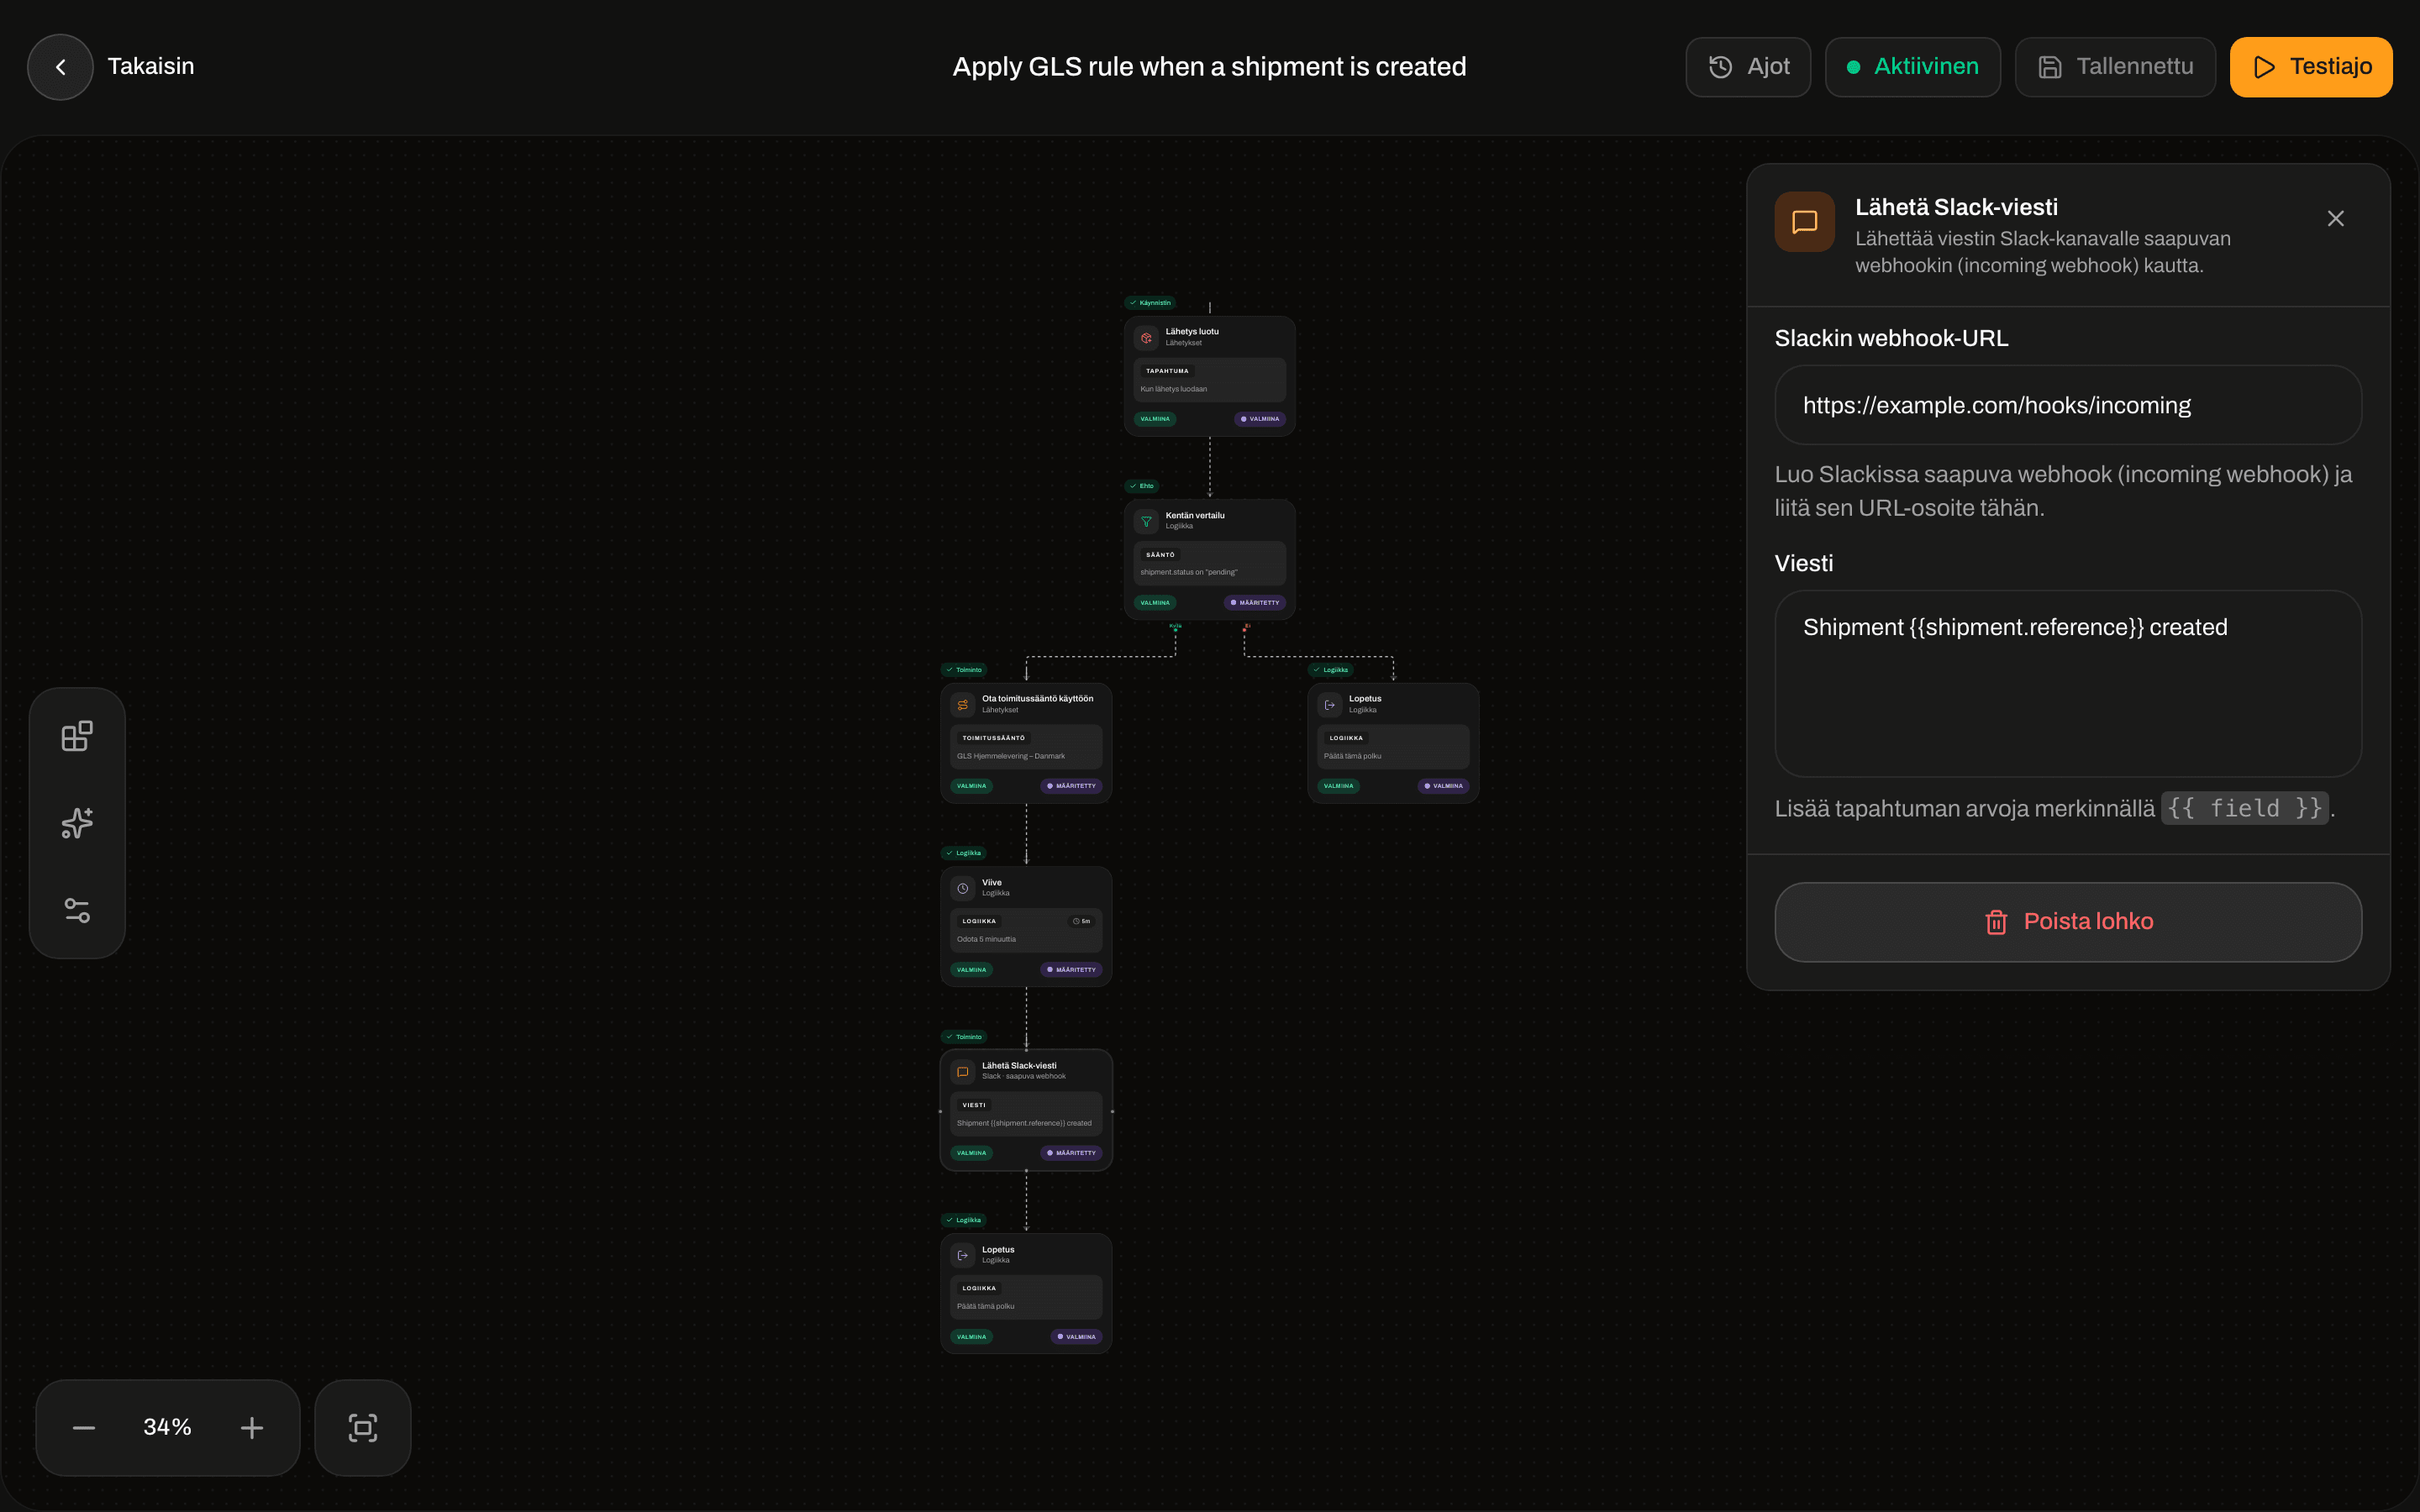The image size is (2420, 1512).
Task: Click the workflow title Apply GLS rule
Action: (x=1209, y=67)
